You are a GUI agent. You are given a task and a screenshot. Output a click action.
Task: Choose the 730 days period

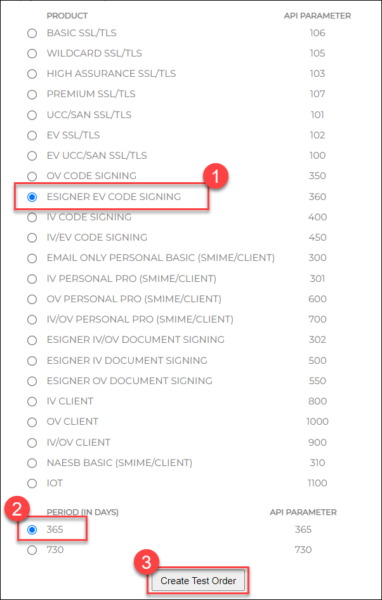click(x=32, y=550)
